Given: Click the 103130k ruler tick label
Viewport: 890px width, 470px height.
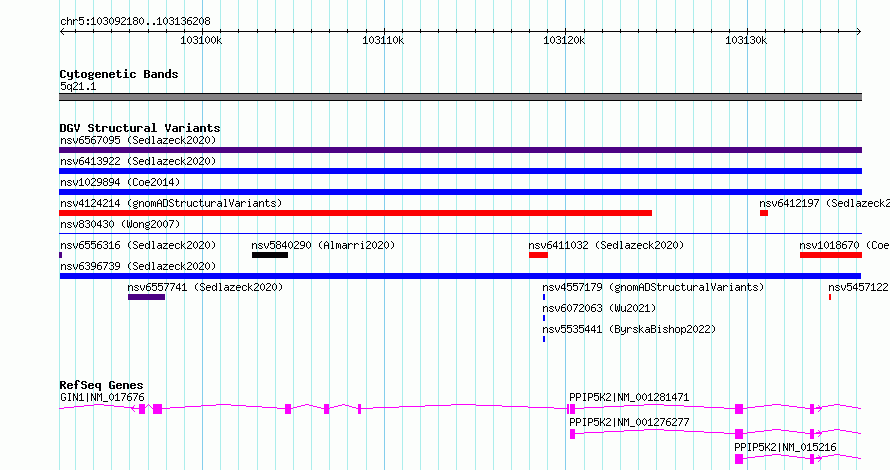Looking at the screenshot, I should tap(746, 40).
